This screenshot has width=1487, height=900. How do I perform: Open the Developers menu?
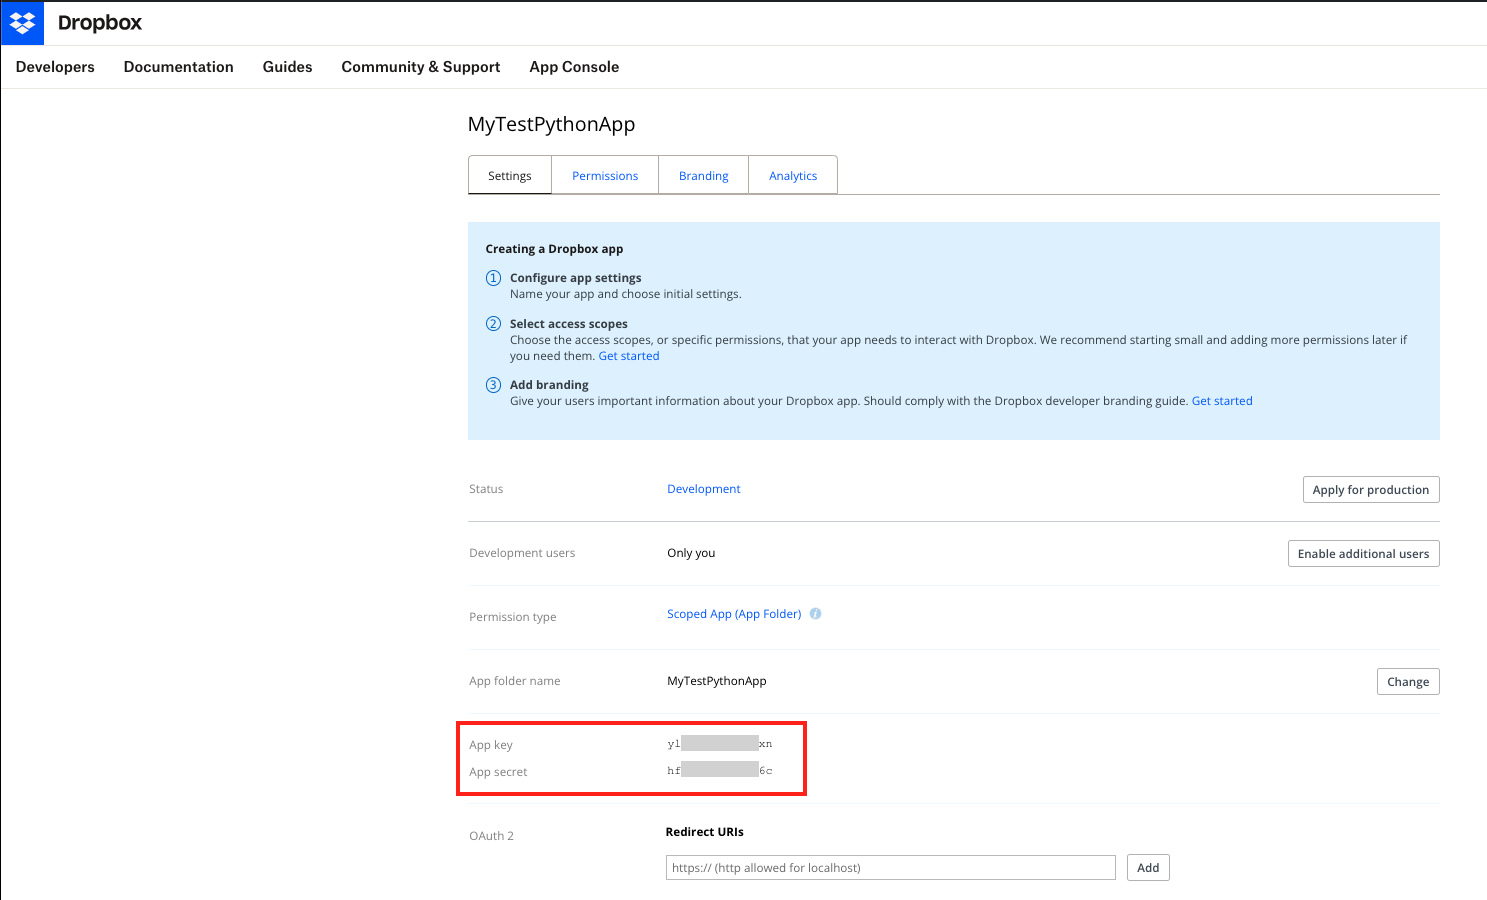(x=55, y=67)
